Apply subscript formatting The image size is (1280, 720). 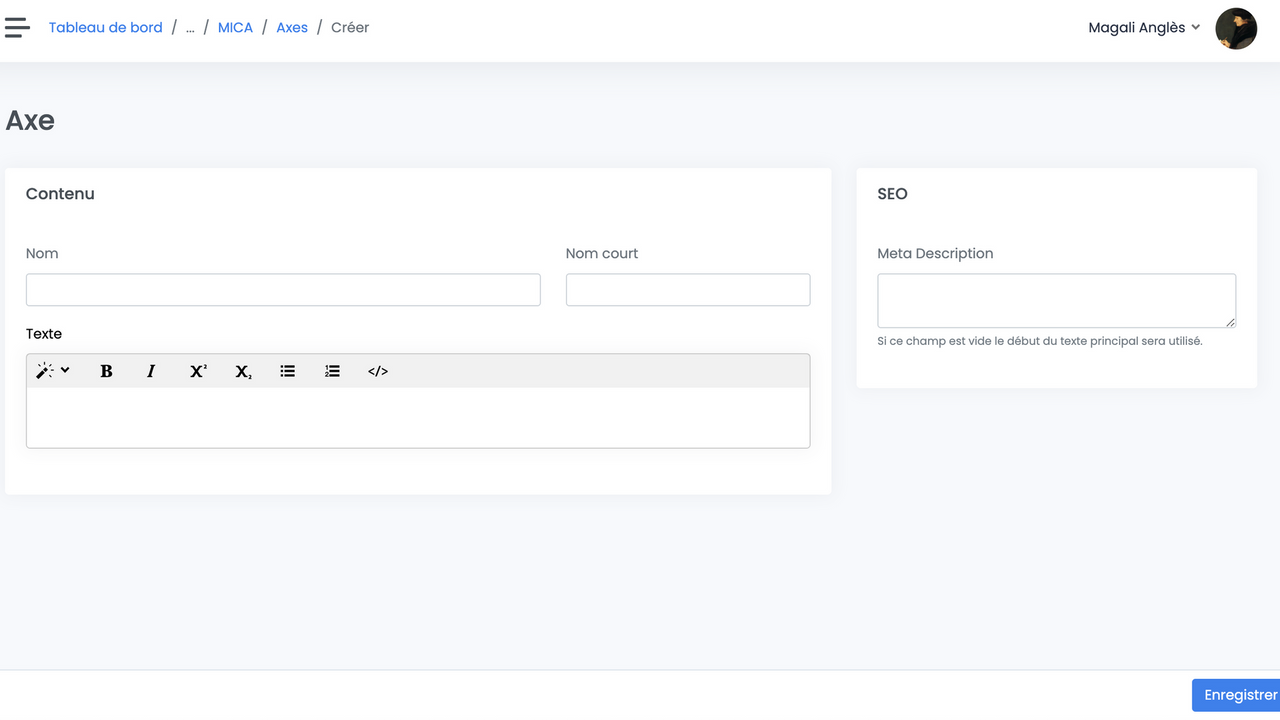[243, 371]
